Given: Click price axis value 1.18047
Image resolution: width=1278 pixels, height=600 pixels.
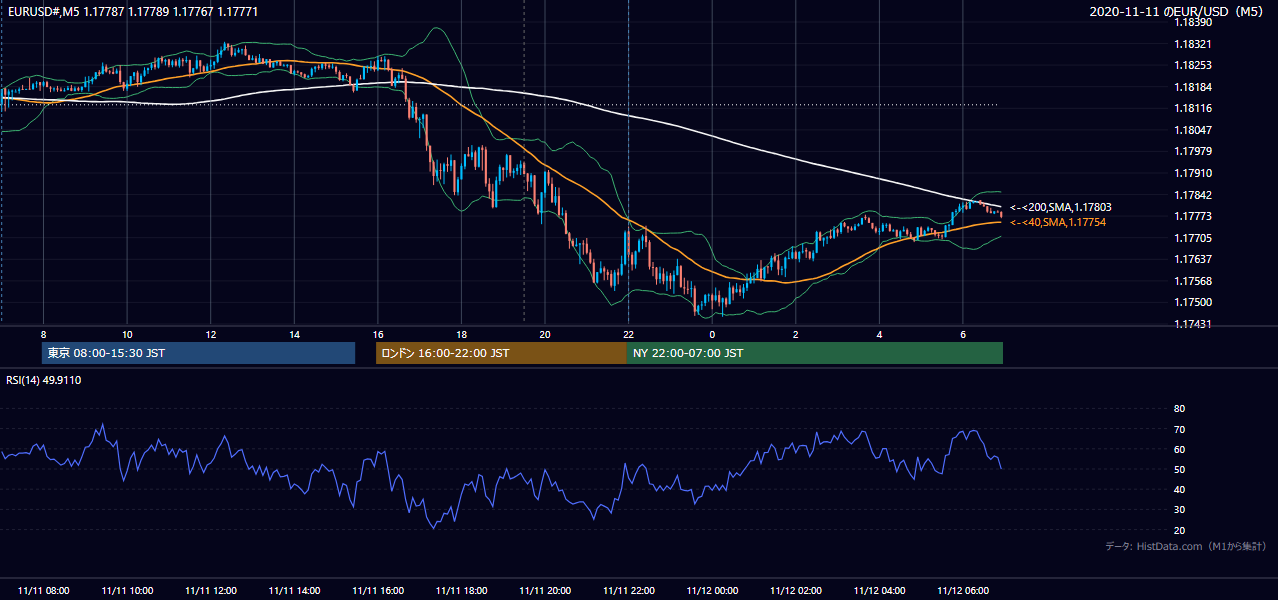Looking at the screenshot, I should tap(1194, 130).
